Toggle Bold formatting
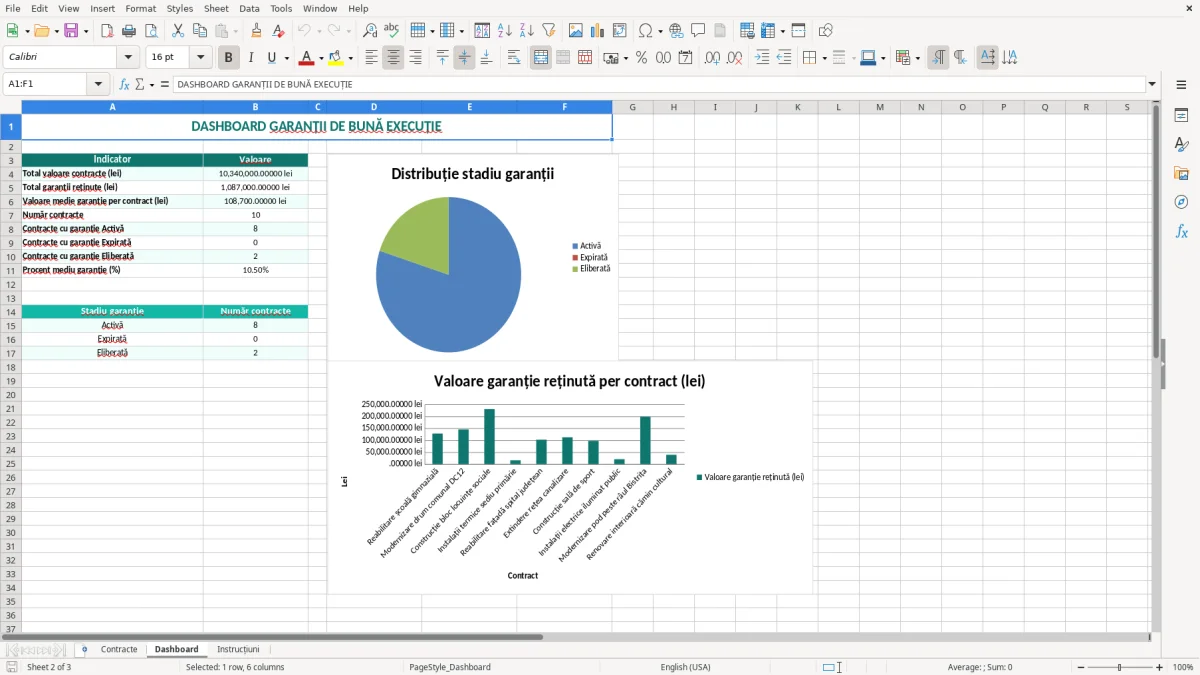The width and height of the screenshot is (1200, 675). click(x=229, y=58)
